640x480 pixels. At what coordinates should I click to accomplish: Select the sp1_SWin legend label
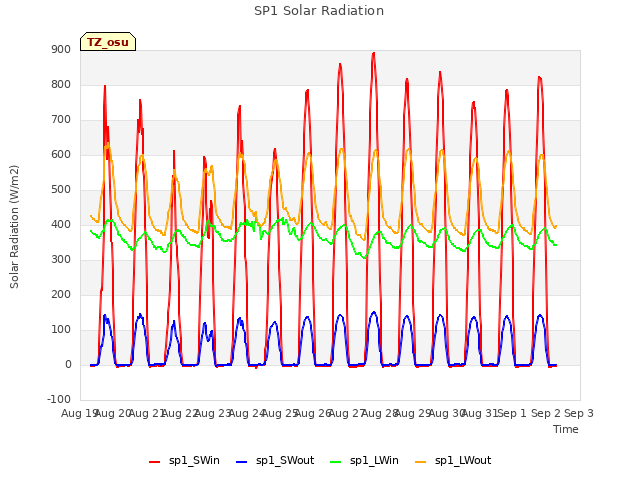[x=194, y=460]
